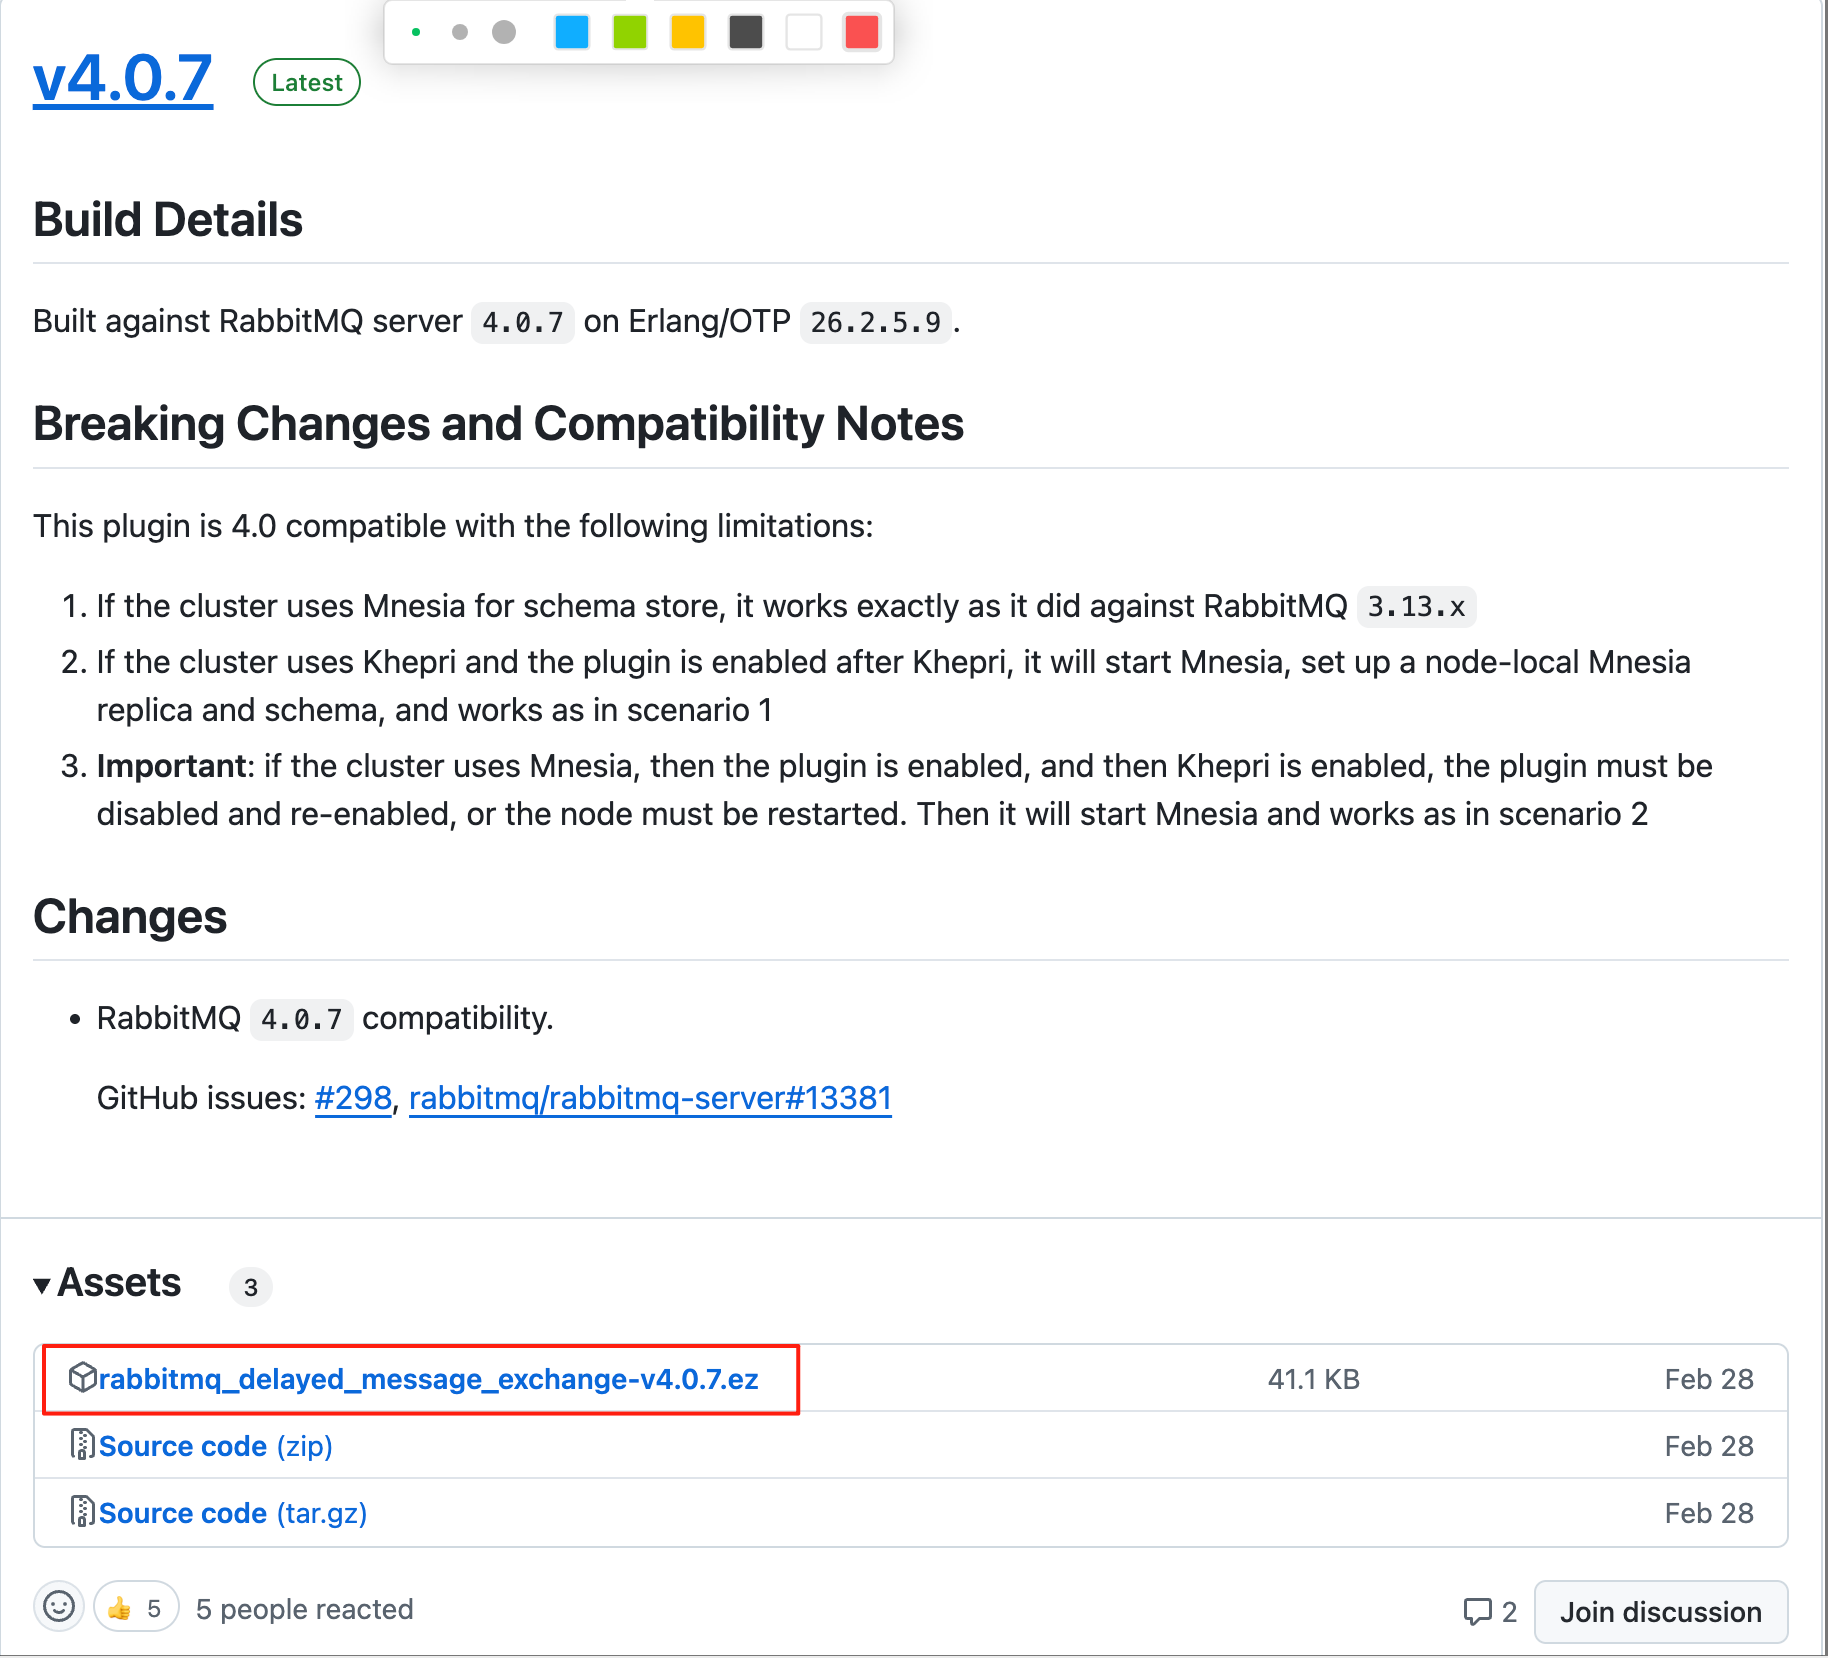1828x1658 pixels.
Task: Click the Breaking Changes and Compatibility Notes heading
Action: click(499, 424)
